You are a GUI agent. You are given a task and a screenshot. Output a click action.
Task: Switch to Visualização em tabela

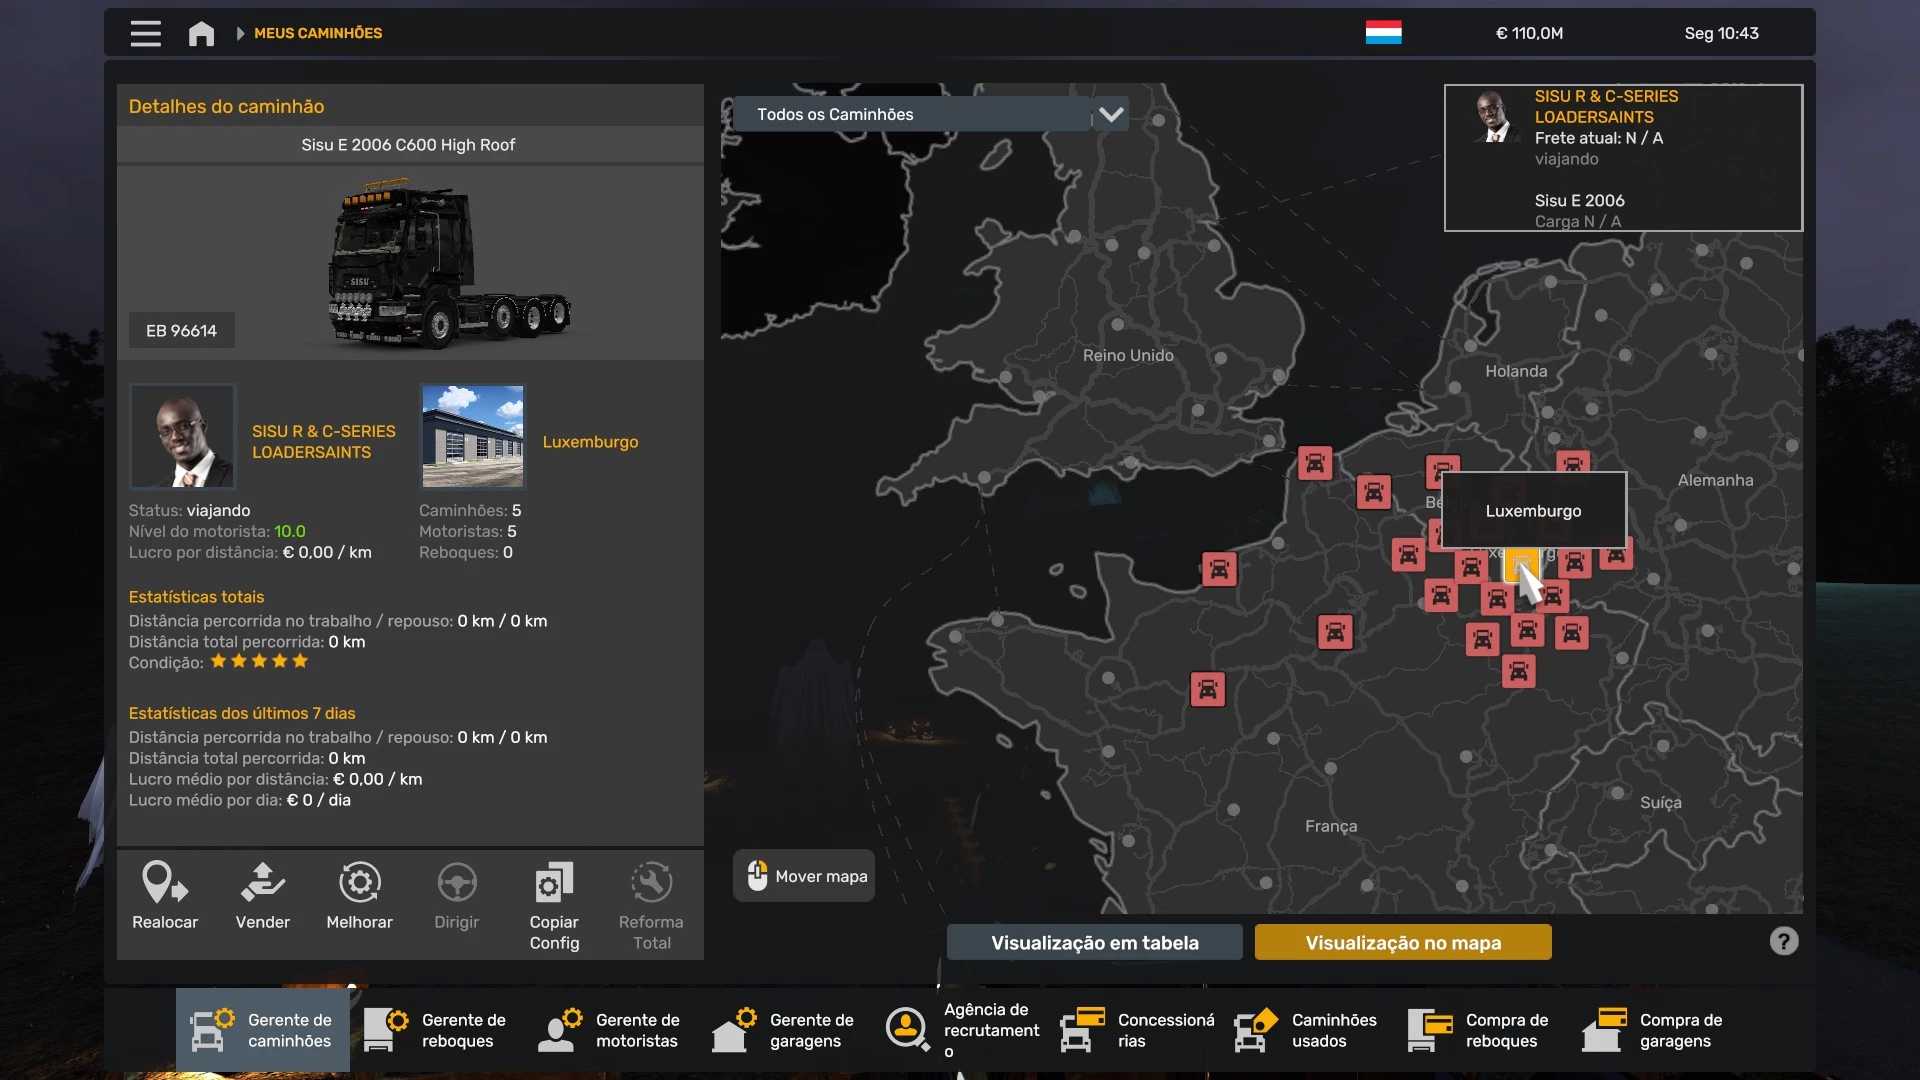pos(1094,942)
